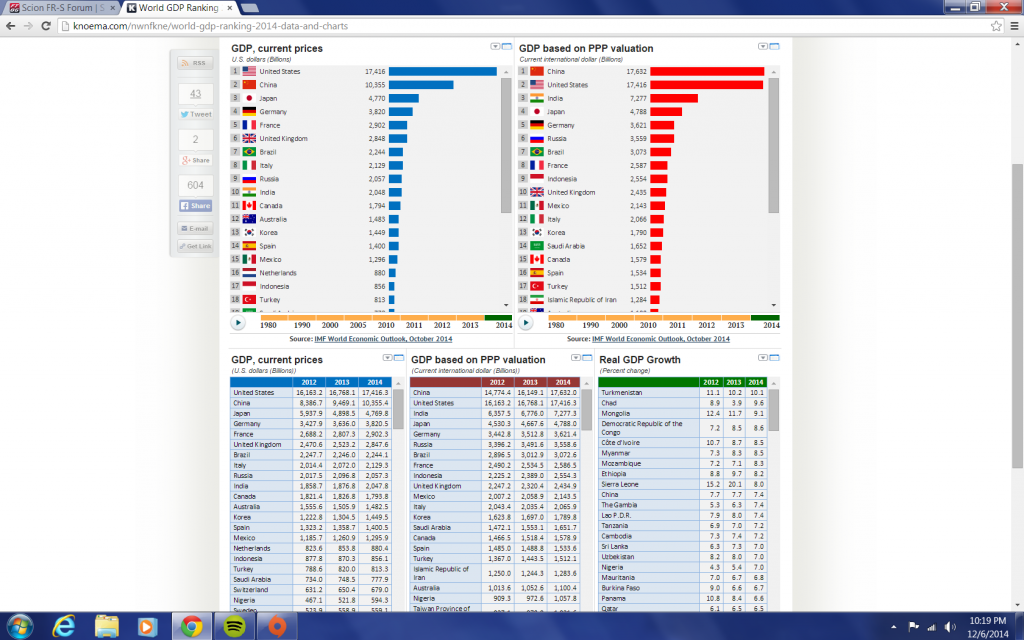Open the dropdown arrow on GDP current prices chart
1024x640 pixels.
[496, 47]
